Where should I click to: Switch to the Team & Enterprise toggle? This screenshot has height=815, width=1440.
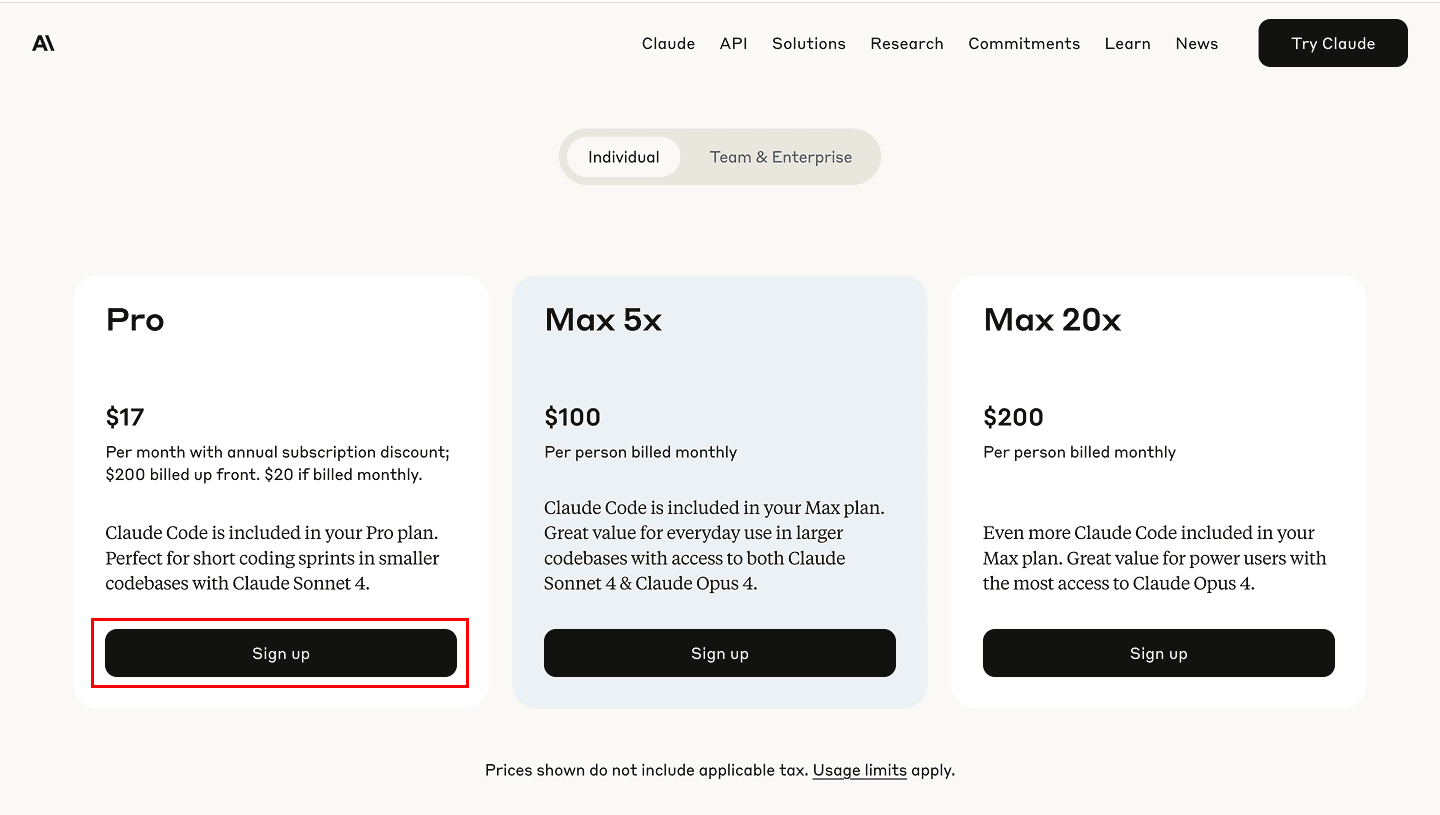click(781, 156)
